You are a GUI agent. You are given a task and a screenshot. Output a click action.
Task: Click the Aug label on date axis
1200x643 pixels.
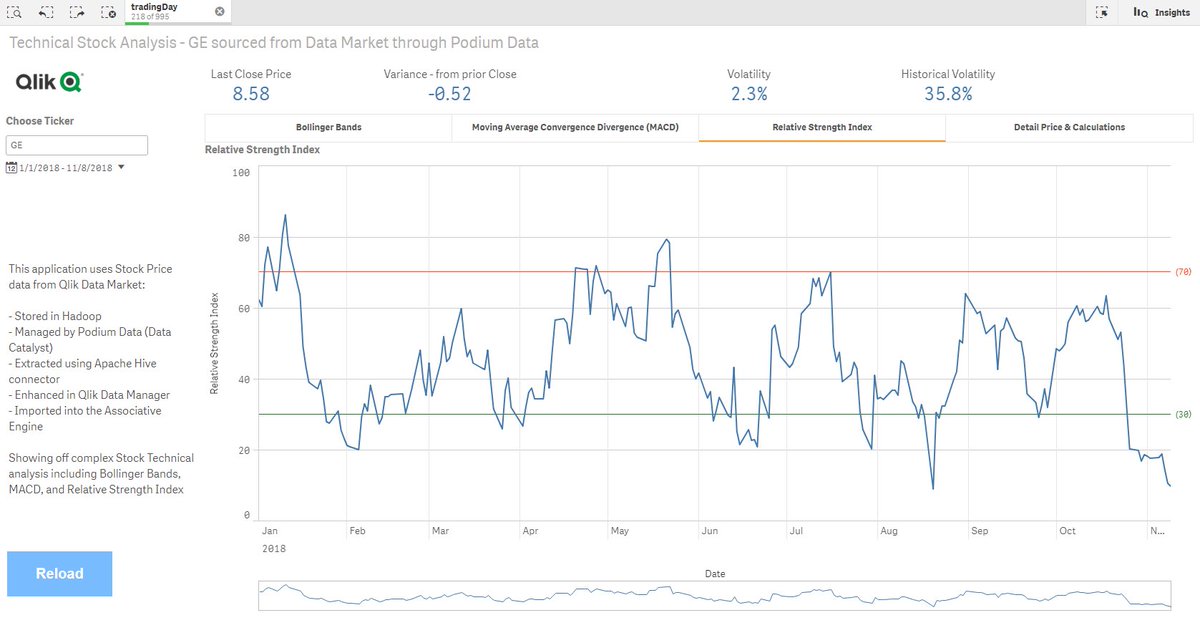point(888,531)
